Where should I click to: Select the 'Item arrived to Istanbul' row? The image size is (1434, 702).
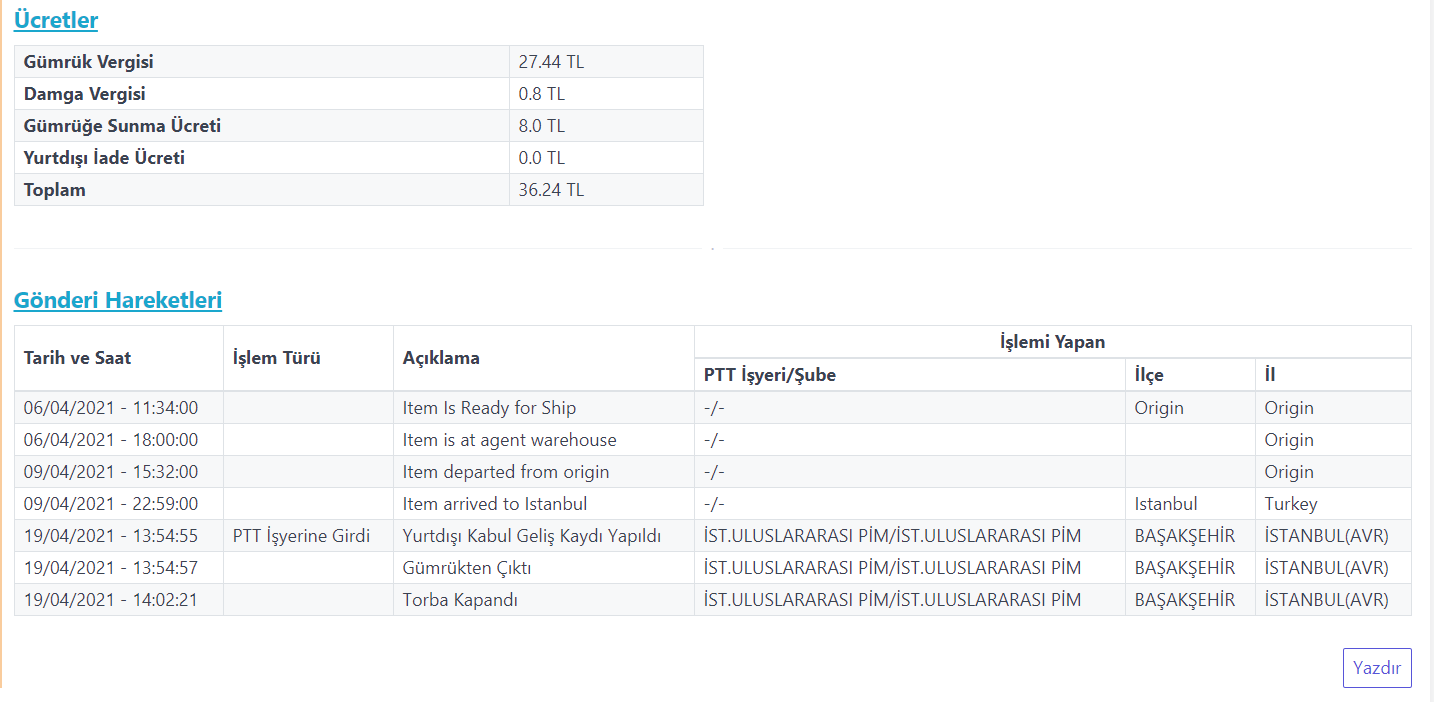[x=495, y=504]
